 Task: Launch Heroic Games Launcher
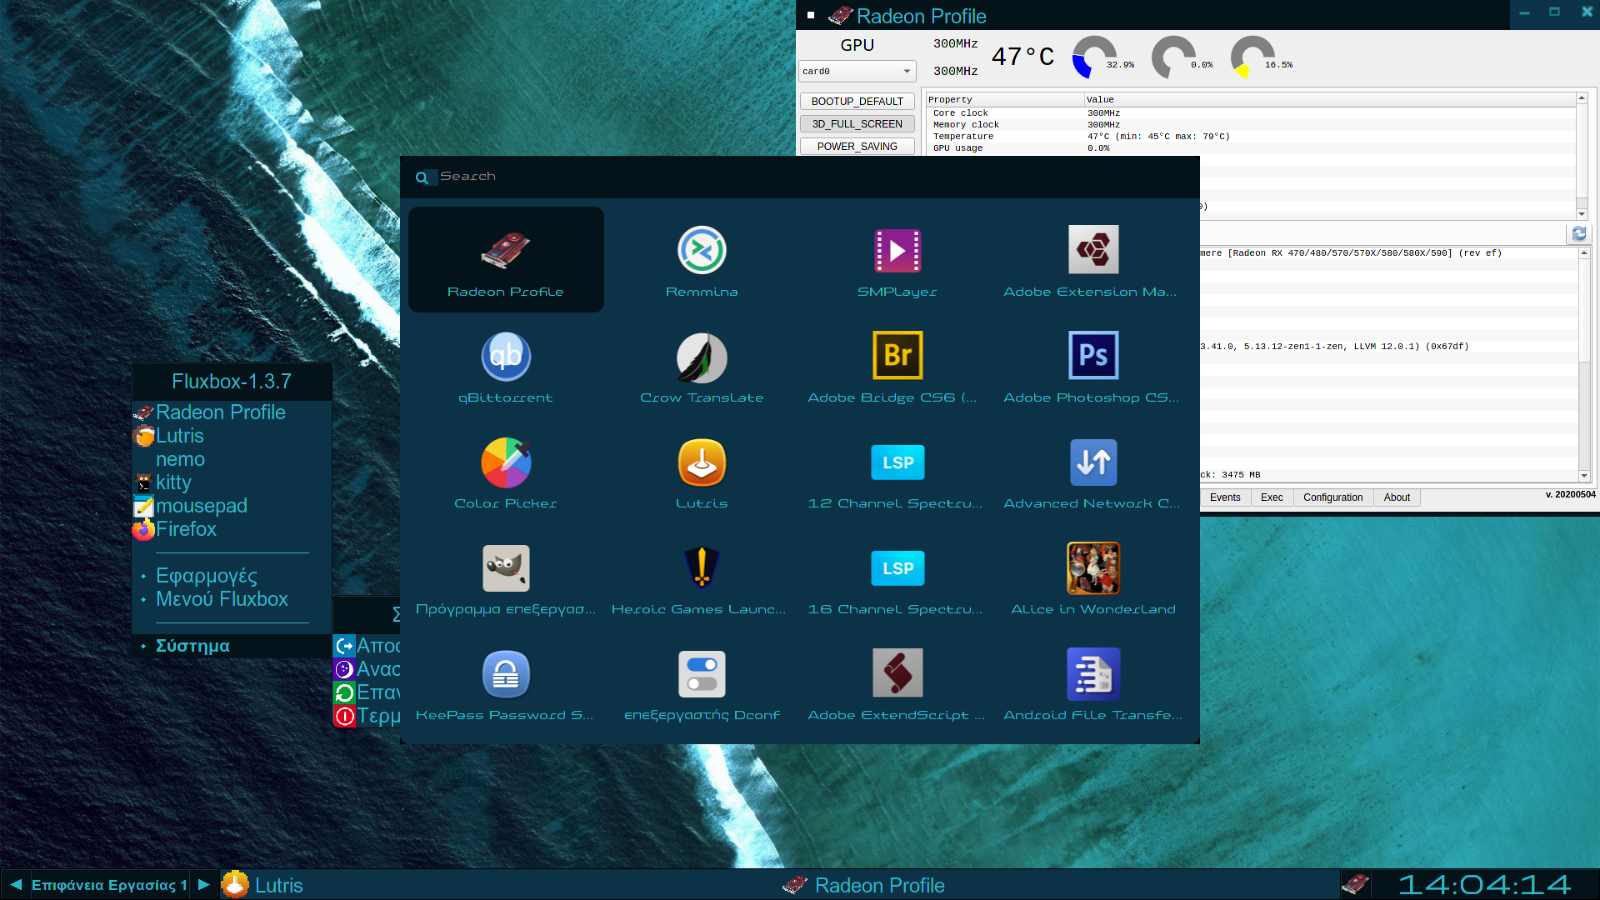tap(702, 578)
